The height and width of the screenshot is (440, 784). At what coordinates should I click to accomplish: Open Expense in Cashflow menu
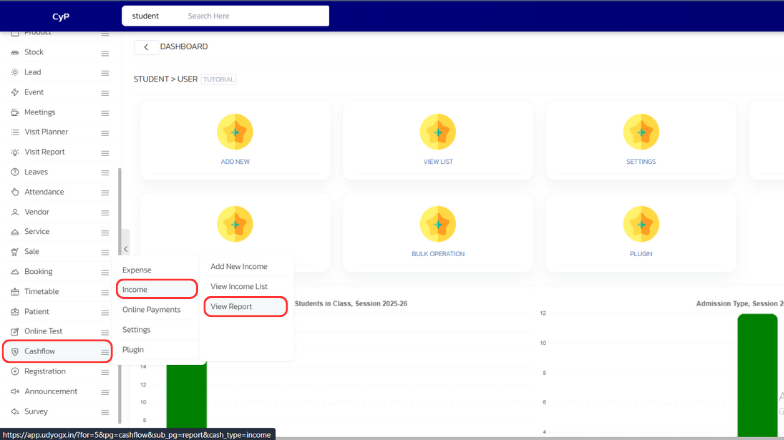click(137, 270)
